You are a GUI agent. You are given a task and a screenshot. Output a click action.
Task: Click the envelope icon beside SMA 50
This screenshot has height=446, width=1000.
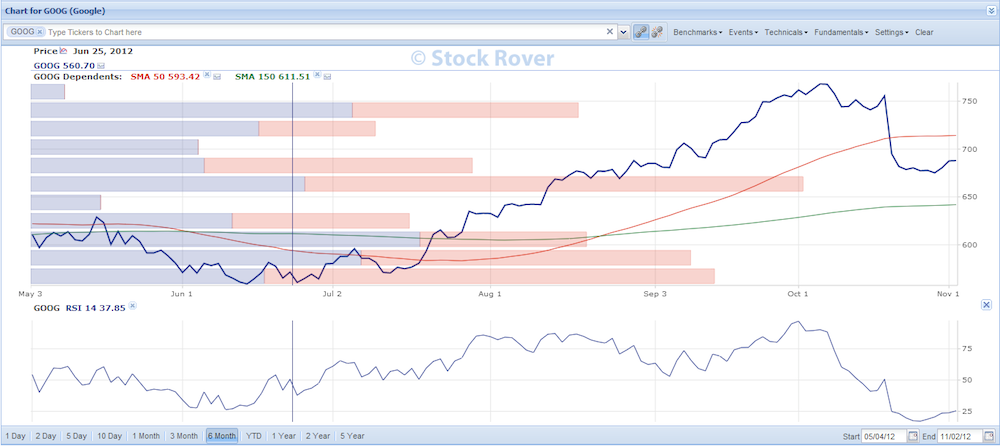tap(217, 77)
